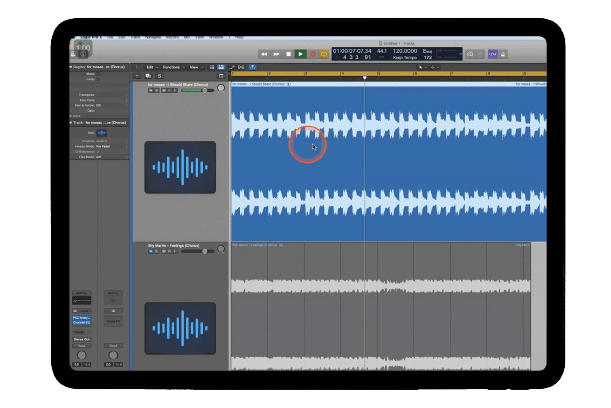Screen dimensions: 611x408
Task: Click audio waveform icon of first track
Action: 180,166
